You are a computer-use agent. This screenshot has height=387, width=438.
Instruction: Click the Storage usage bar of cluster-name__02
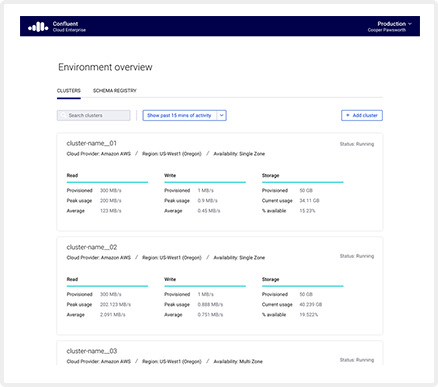tap(303, 286)
